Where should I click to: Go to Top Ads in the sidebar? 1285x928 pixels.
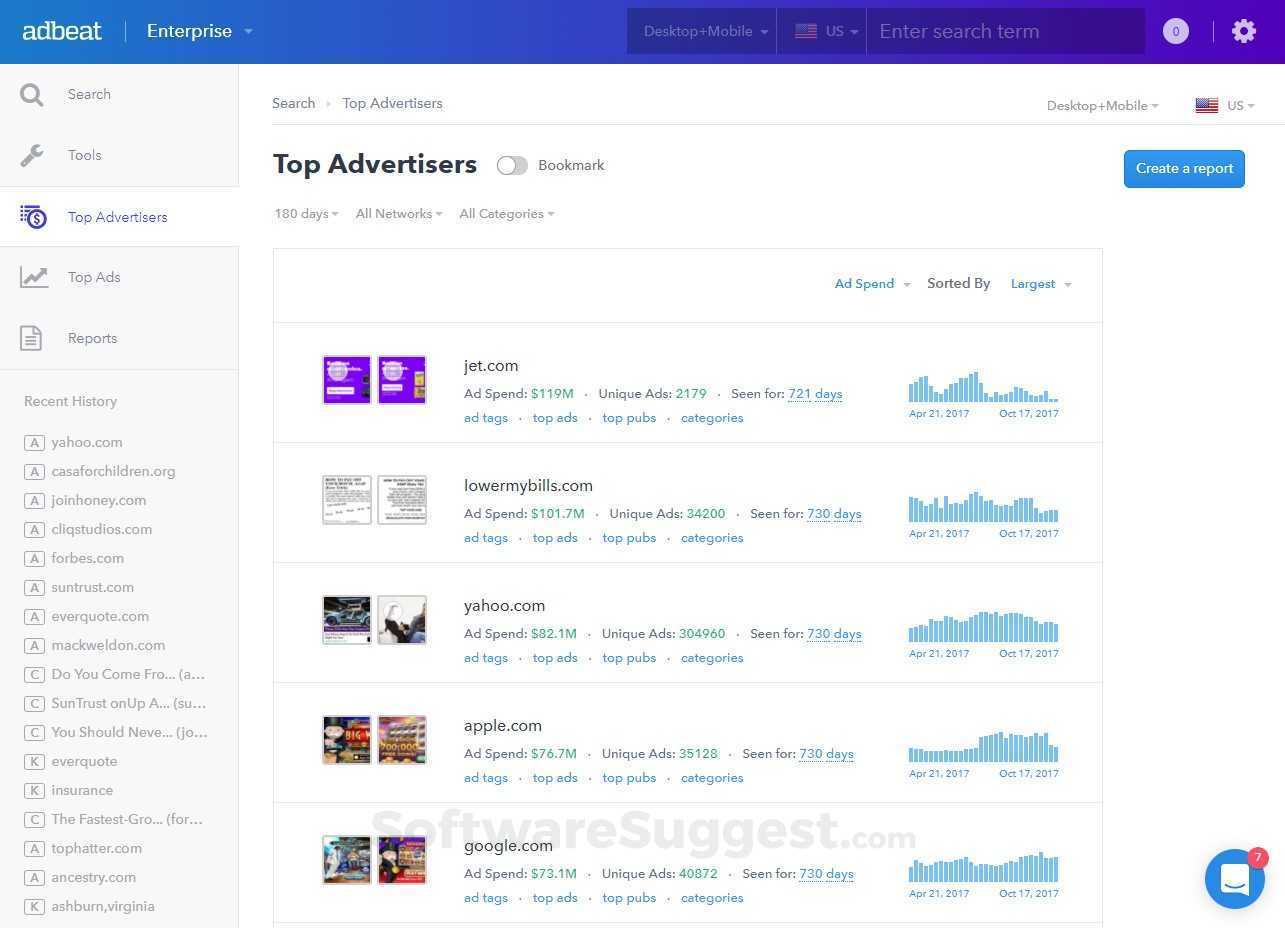point(93,277)
